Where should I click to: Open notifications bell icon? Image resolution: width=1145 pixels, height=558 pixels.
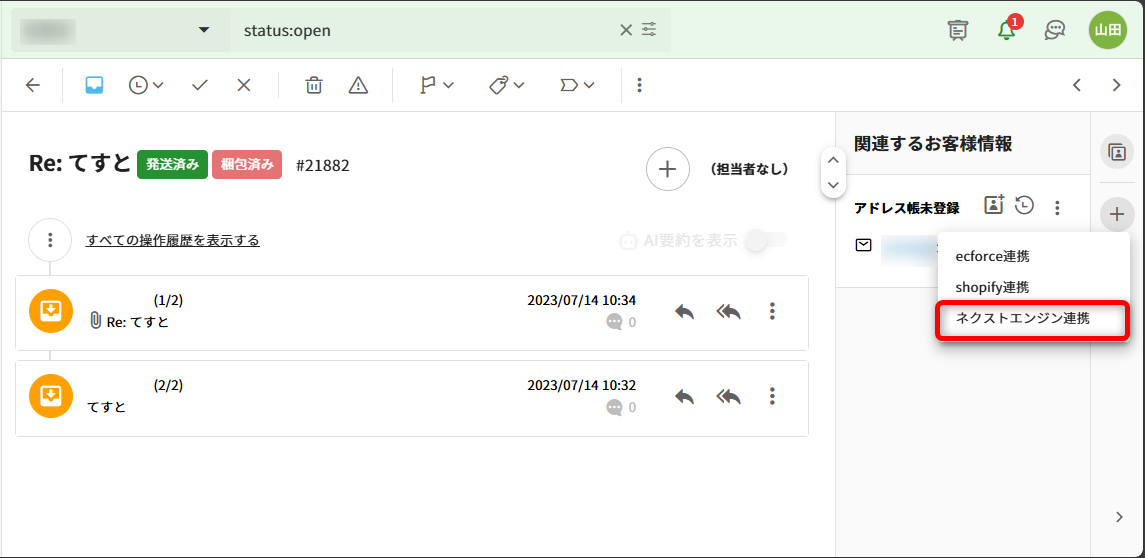coord(1007,30)
